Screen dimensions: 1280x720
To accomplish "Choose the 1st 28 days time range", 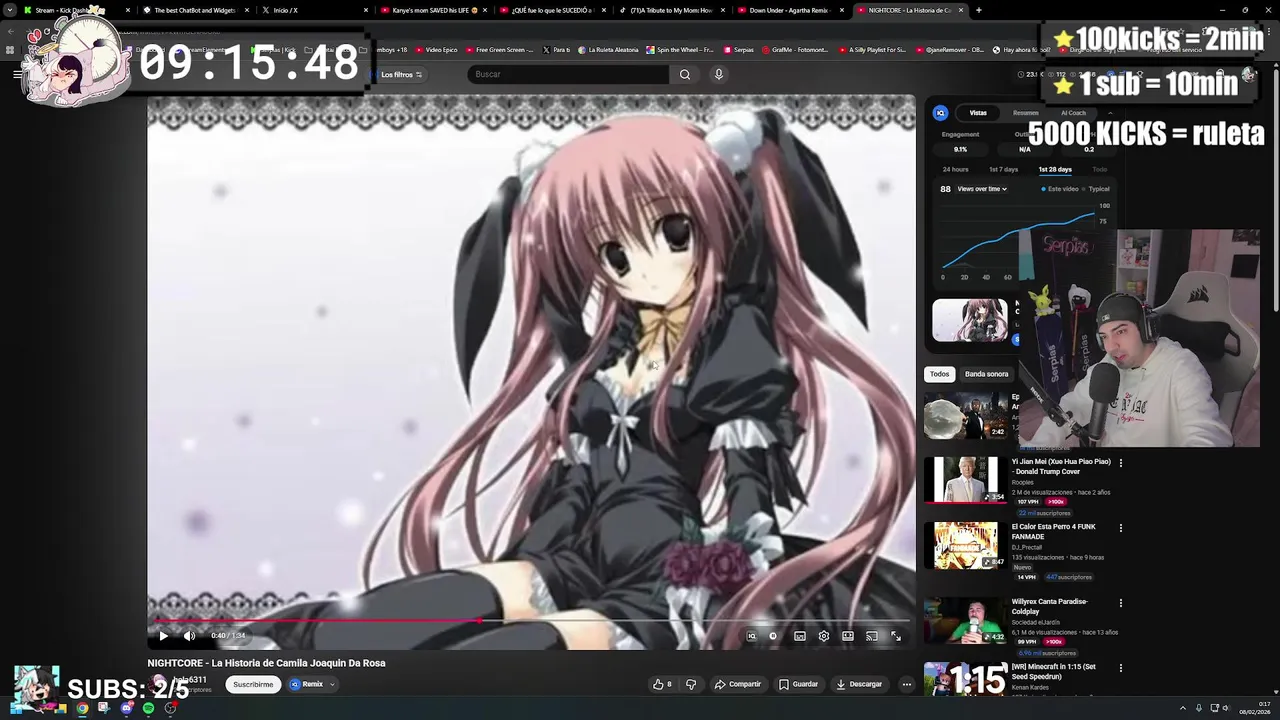I will [x=1054, y=169].
